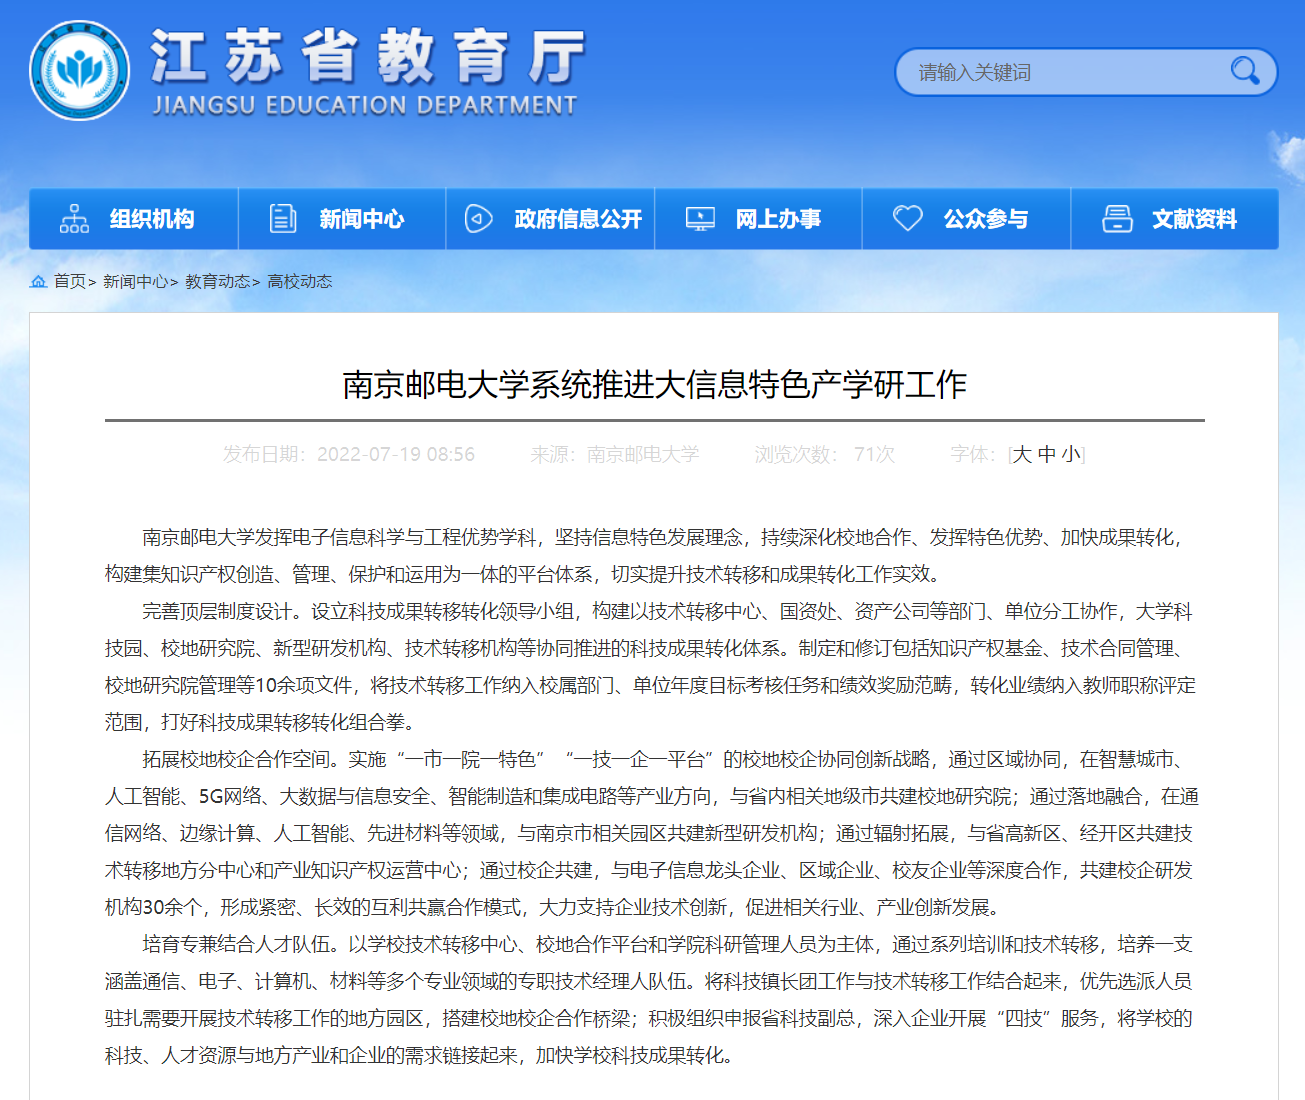Set font size to 中 (medium)

pyautogui.click(x=1046, y=455)
